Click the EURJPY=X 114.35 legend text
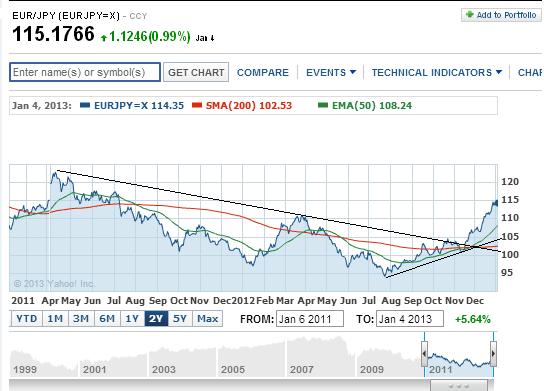The image size is (544, 391). [139, 105]
